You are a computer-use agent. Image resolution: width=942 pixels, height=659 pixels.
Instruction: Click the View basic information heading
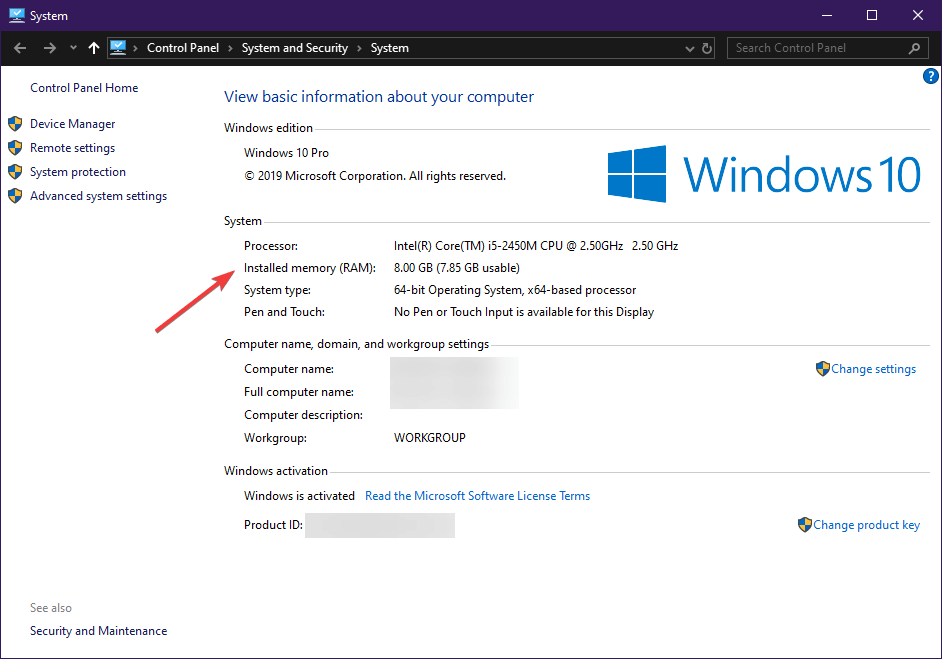click(378, 97)
